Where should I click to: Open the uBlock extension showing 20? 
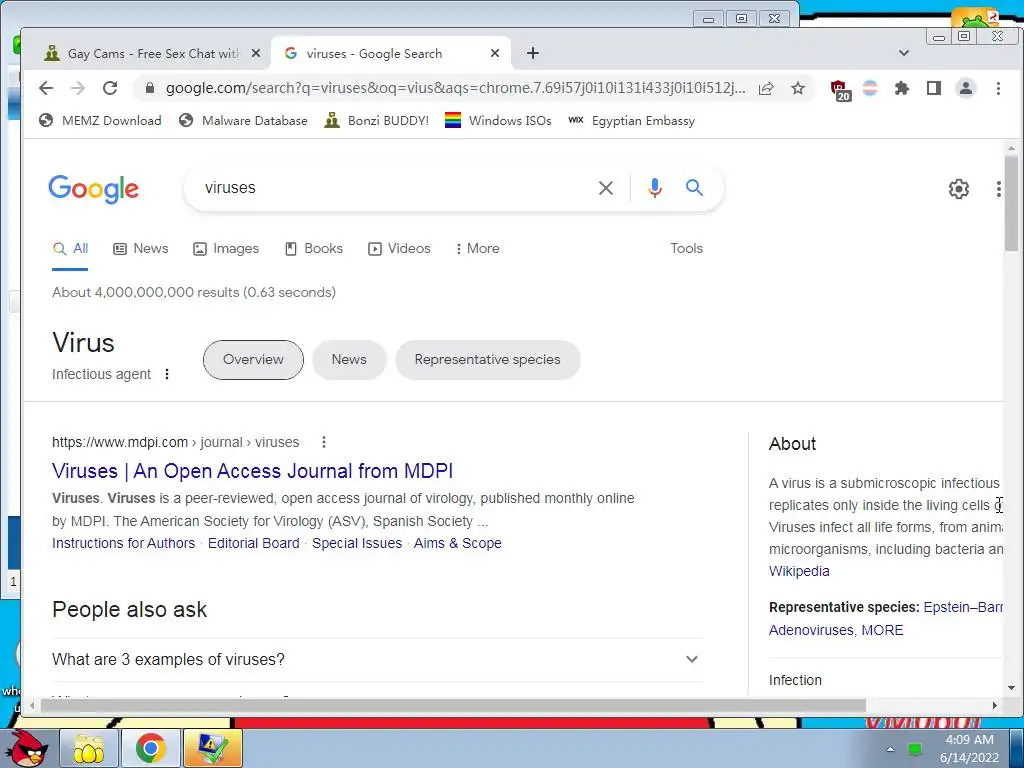pos(839,89)
